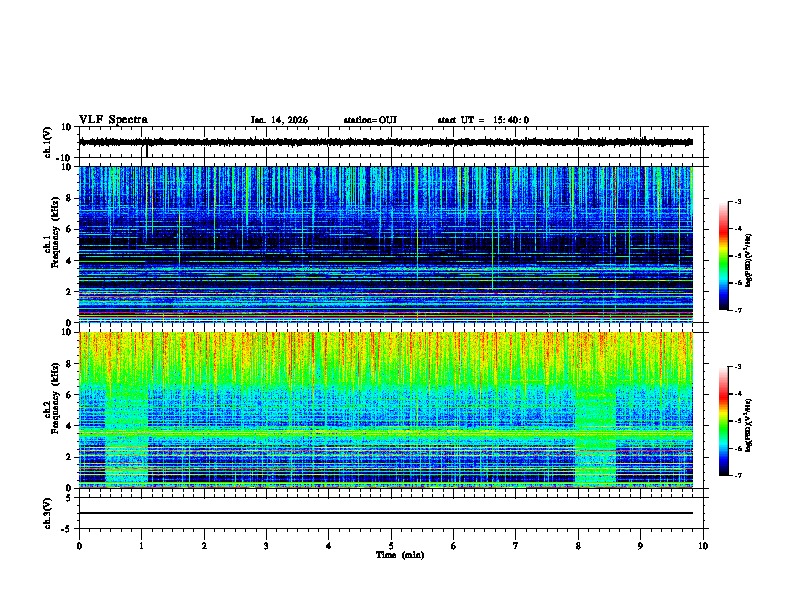Click the ch.1 "Frequency (kHz)" axis label
The width and height of the screenshot is (792, 612).
pyautogui.click(x=55, y=232)
